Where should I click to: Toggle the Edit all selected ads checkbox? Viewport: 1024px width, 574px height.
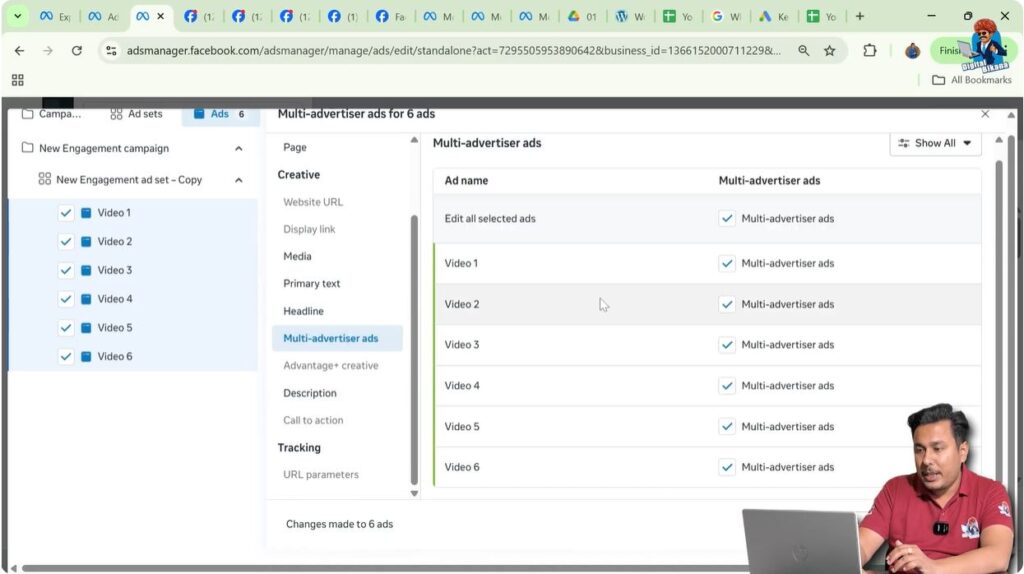(x=727, y=218)
